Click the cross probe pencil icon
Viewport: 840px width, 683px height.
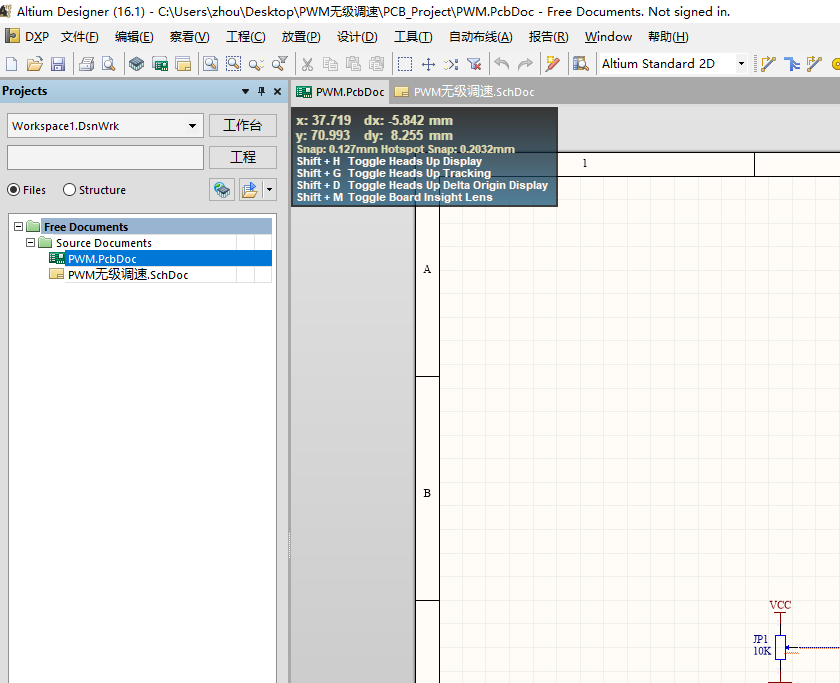[552, 64]
